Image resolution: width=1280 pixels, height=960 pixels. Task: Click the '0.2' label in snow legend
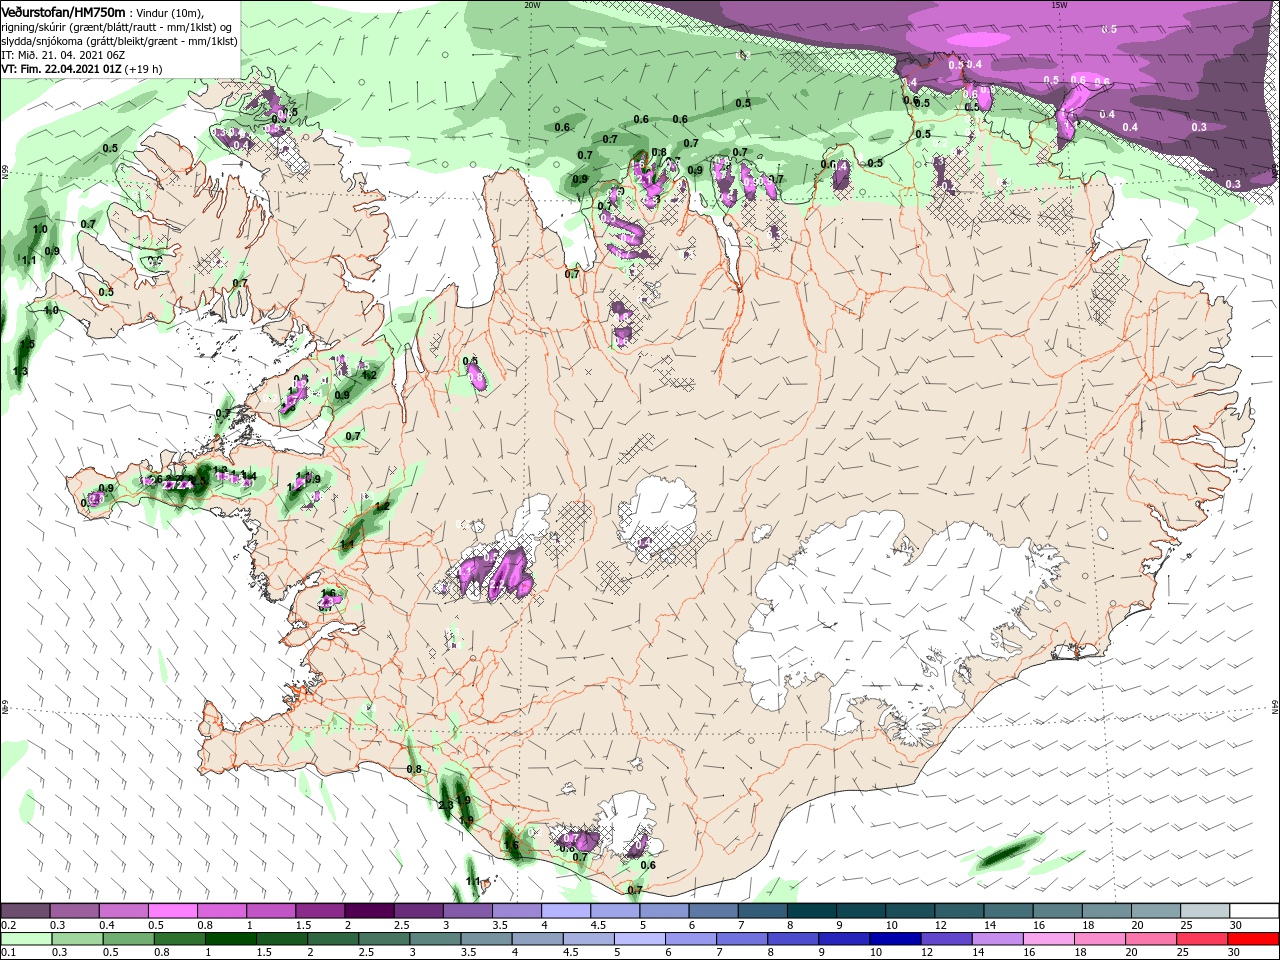(8, 925)
